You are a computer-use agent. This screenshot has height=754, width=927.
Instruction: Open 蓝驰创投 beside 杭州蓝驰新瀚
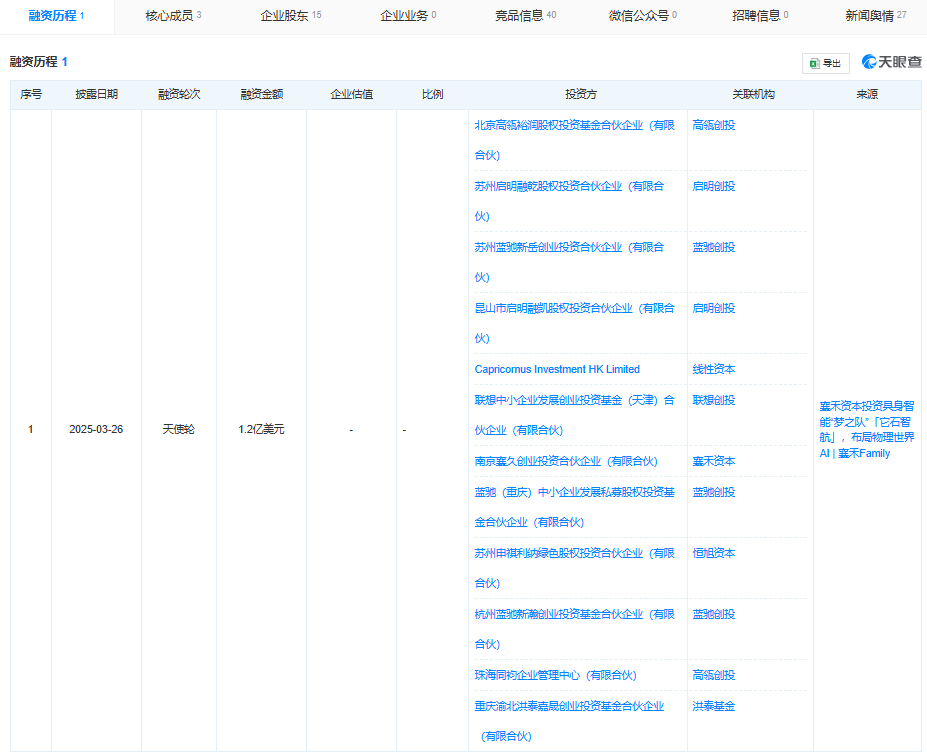(714, 614)
